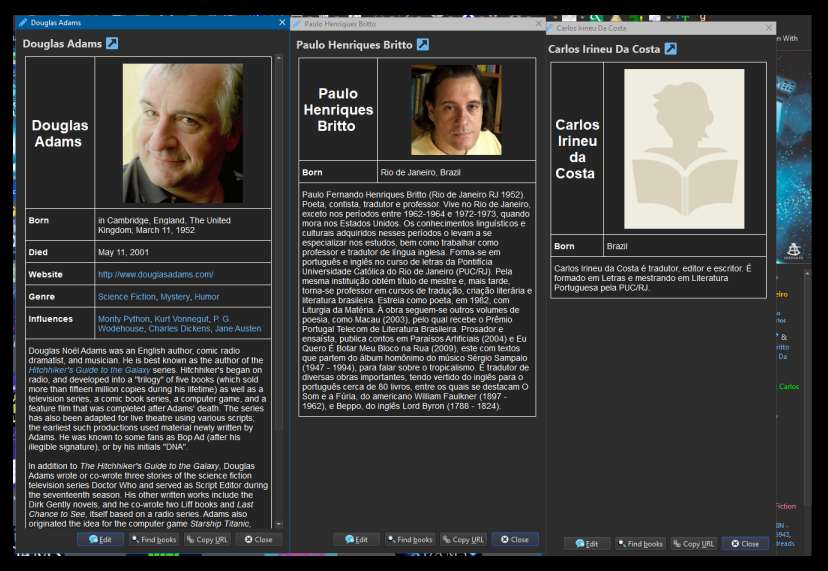Screen dimensions: 828x571
Task: Open external link icon next to Douglas Adams heading
Action: pyautogui.click(x=112, y=43)
